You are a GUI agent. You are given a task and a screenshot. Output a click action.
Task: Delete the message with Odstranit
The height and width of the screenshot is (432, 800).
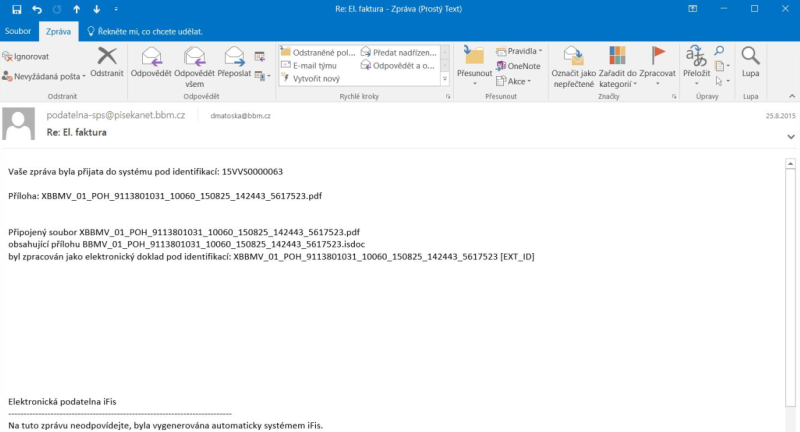click(x=107, y=63)
